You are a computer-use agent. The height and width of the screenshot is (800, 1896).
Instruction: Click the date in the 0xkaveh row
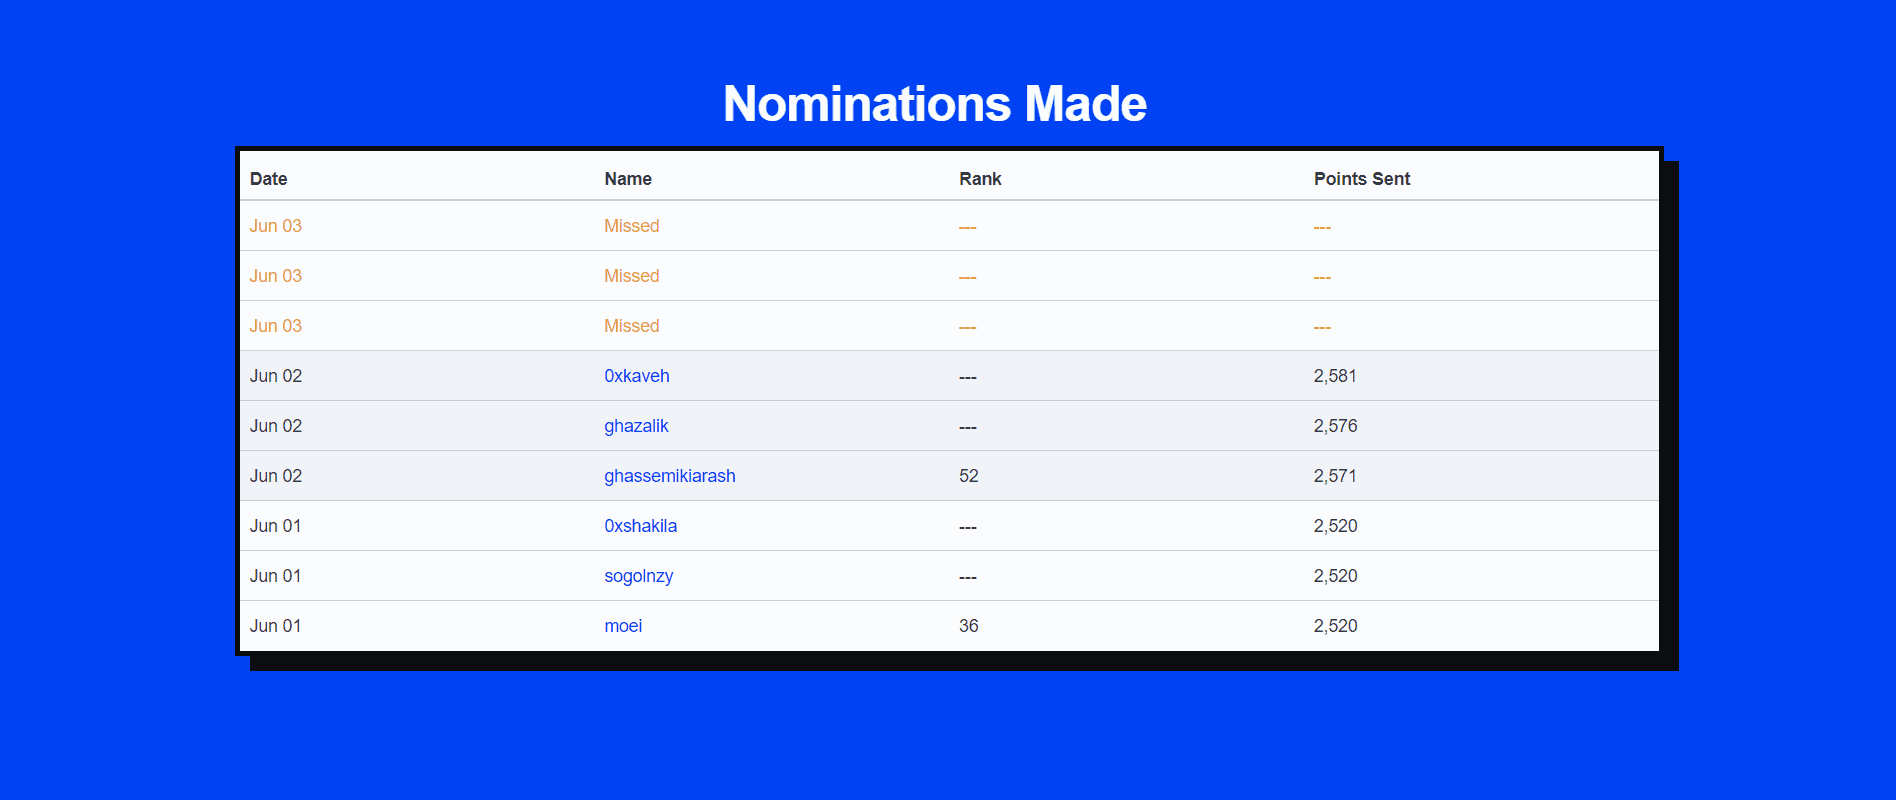point(275,376)
